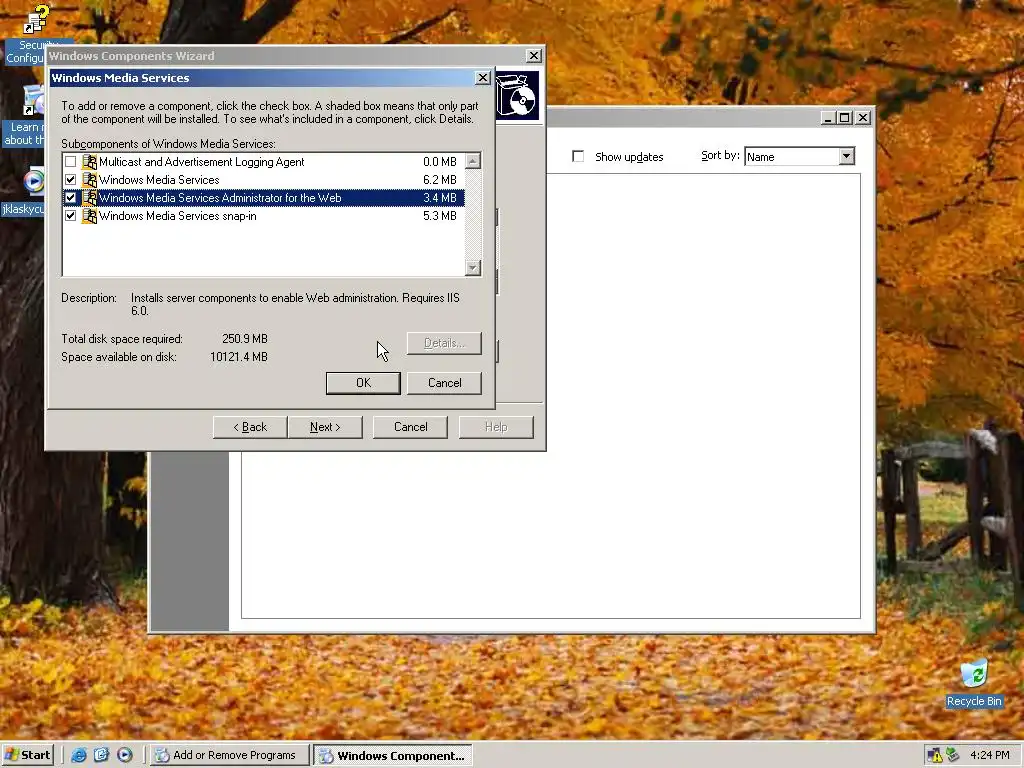Click the security alert tray icon
The image size is (1024, 768).
pos(935,756)
